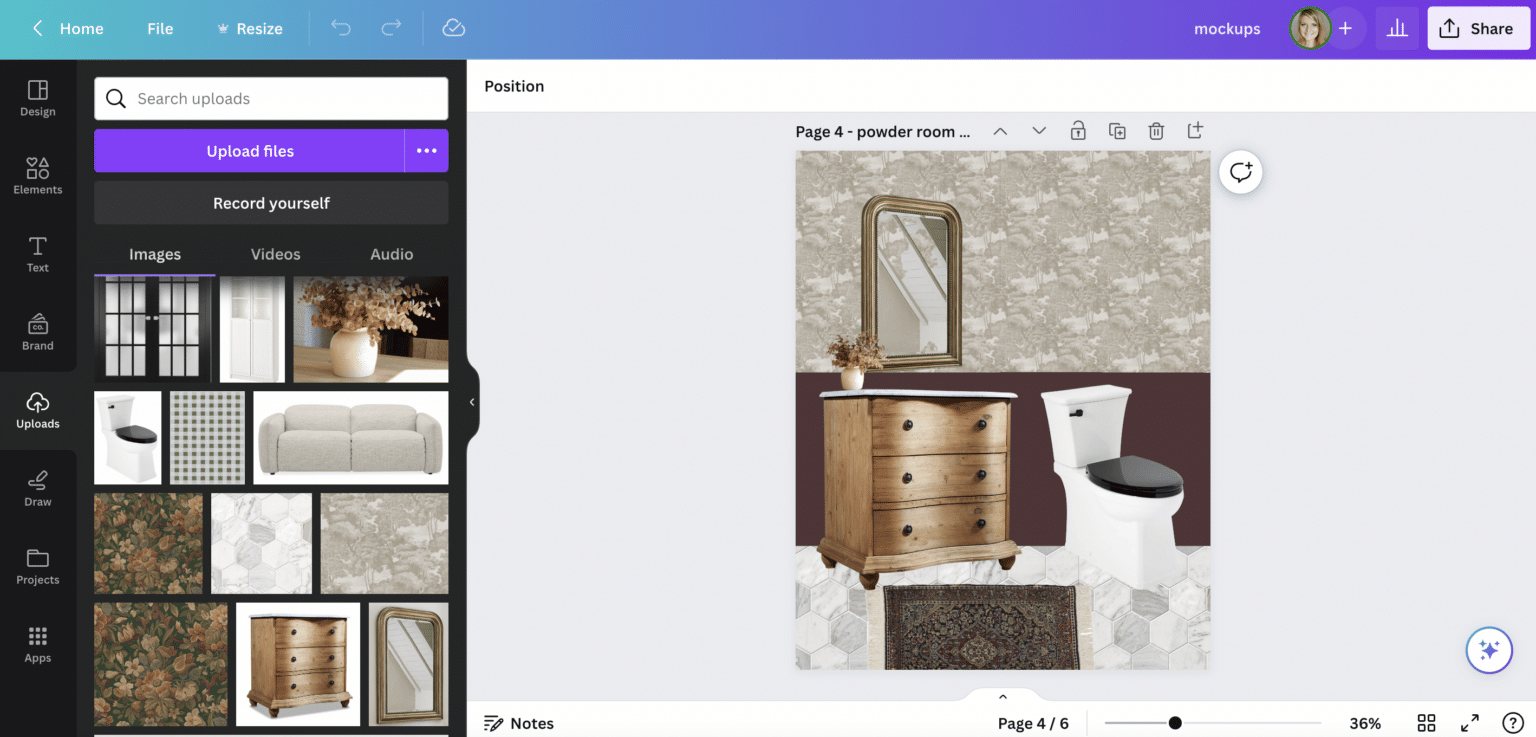
Task: Move page 4 down
Action: click(x=1039, y=131)
